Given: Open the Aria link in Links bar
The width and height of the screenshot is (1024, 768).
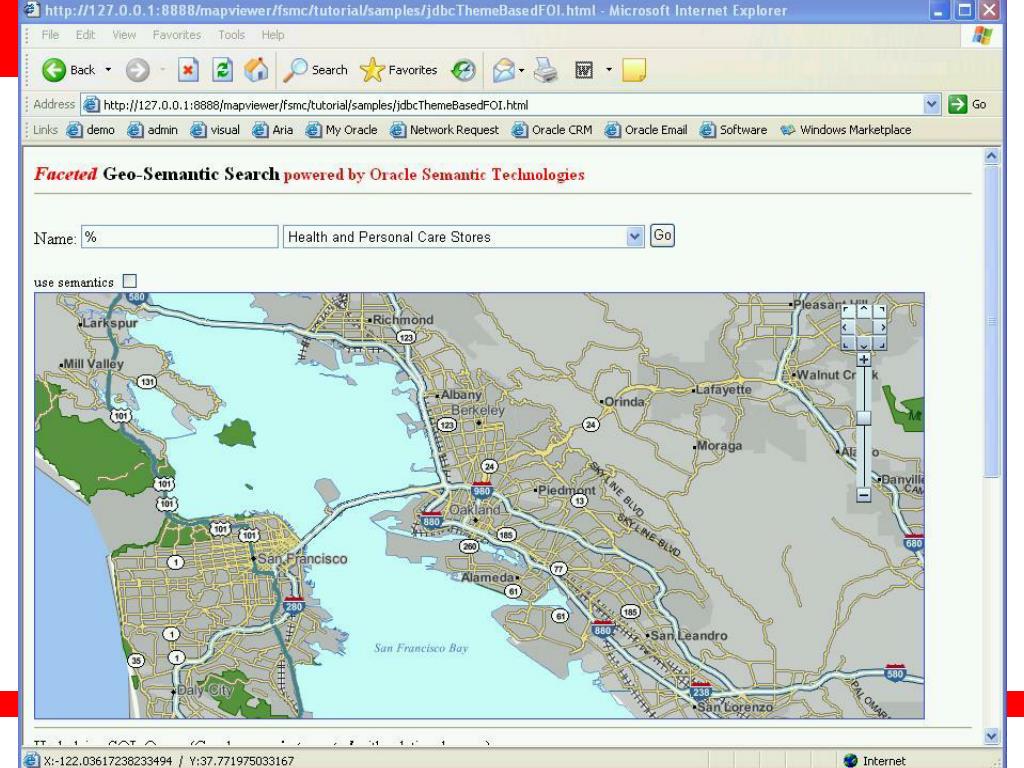Looking at the screenshot, I should [273, 130].
